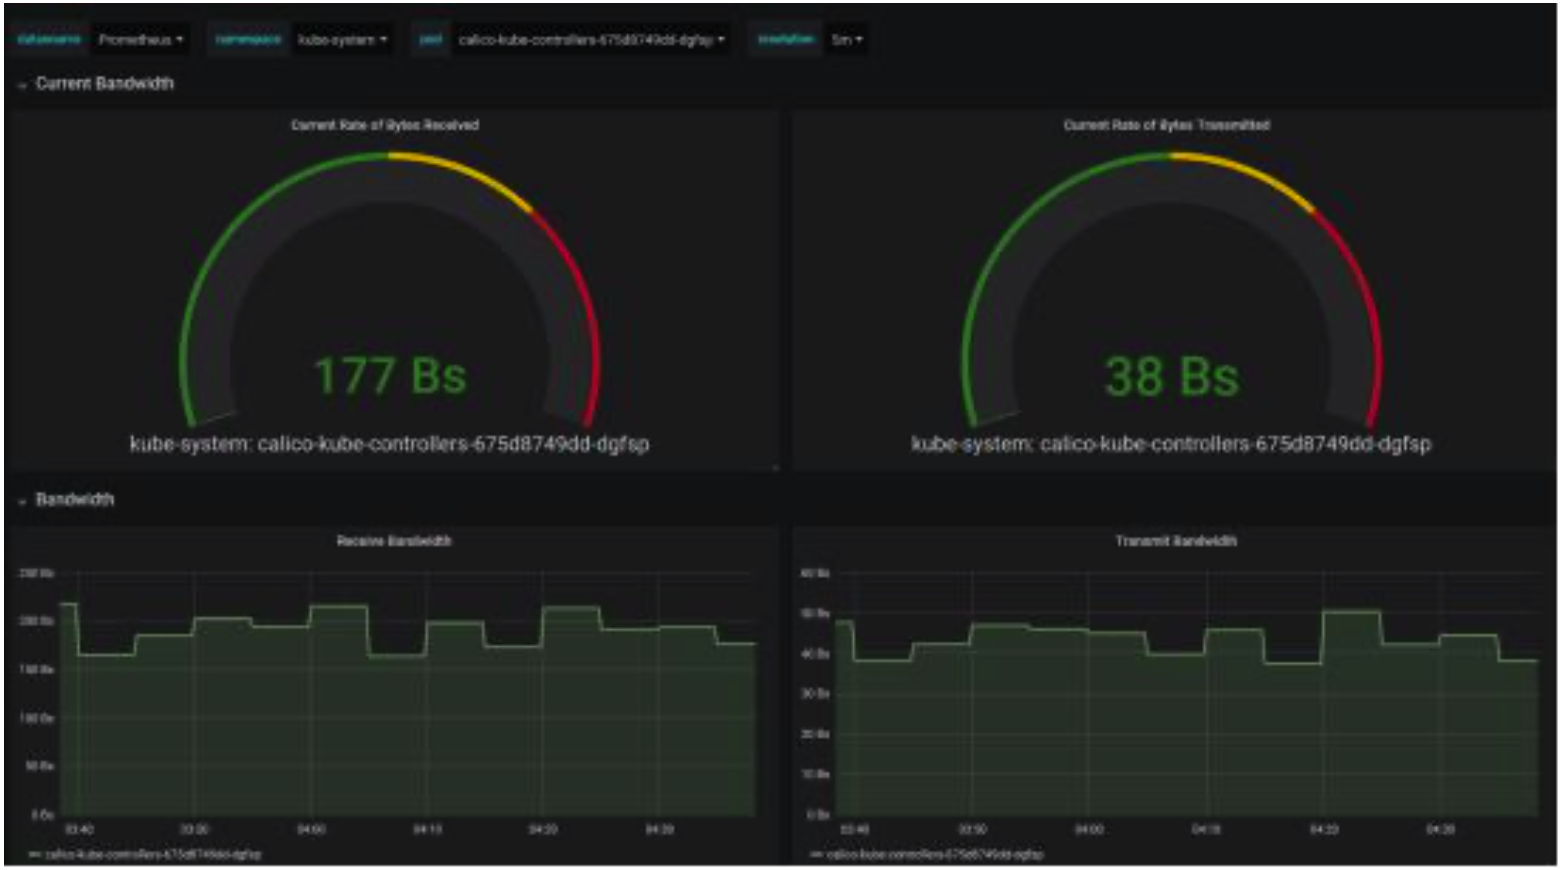Open the Receive Bandwidth panel title menu
The image size is (1560, 870).
point(393,541)
